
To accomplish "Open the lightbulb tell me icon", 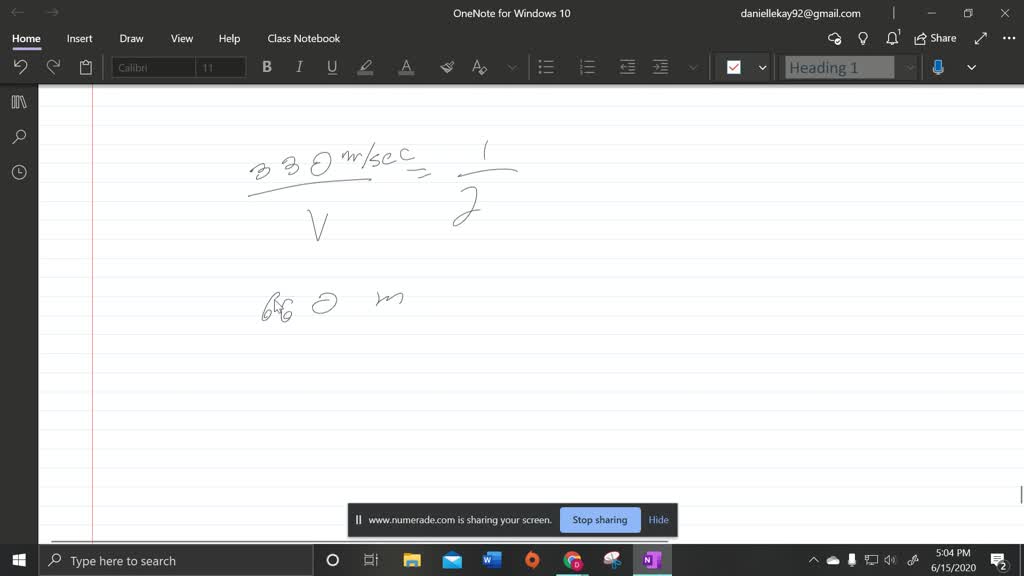I will pos(863,39).
